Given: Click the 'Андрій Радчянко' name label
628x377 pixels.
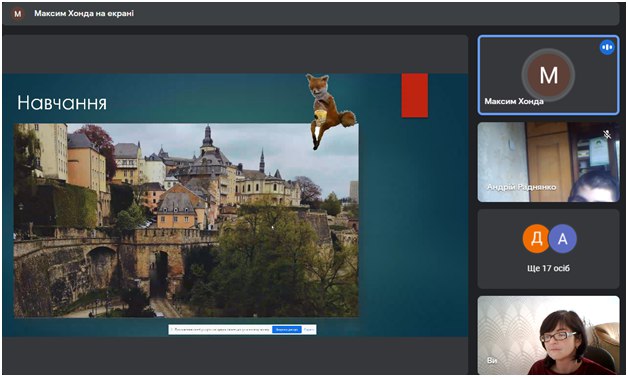Looking at the screenshot, I should click(521, 187).
